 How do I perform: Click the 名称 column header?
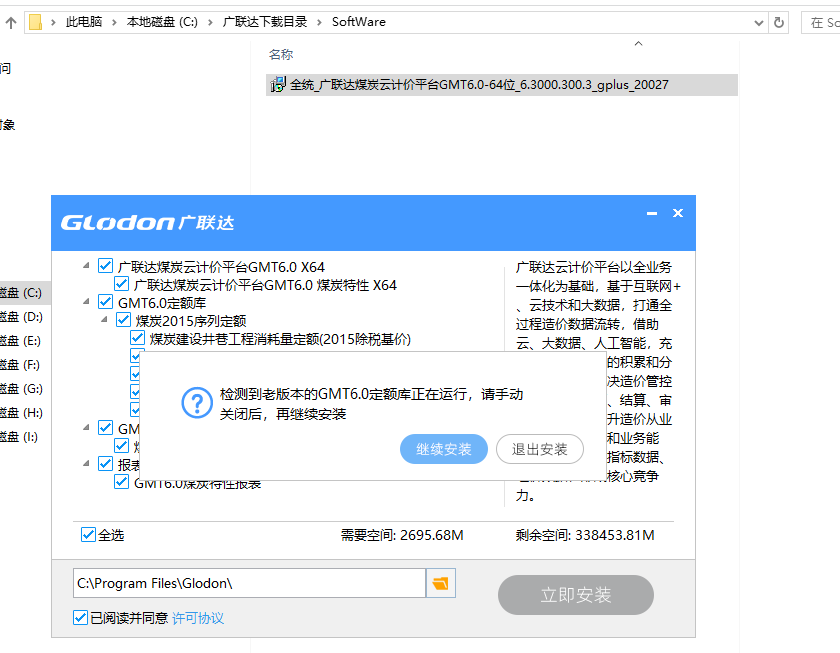coord(281,55)
